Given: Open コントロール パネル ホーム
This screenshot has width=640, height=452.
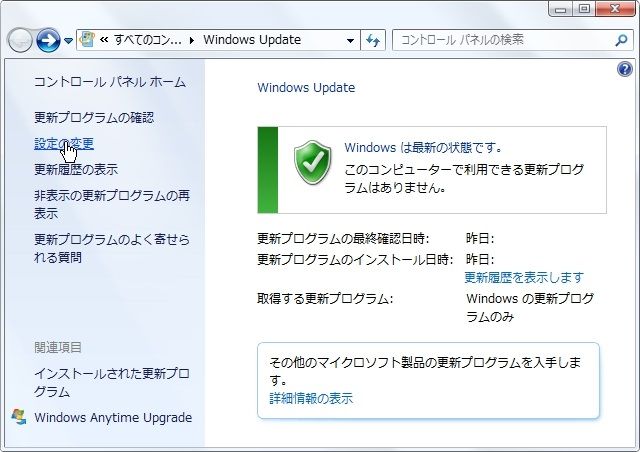Looking at the screenshot, I should pos(110,82).
